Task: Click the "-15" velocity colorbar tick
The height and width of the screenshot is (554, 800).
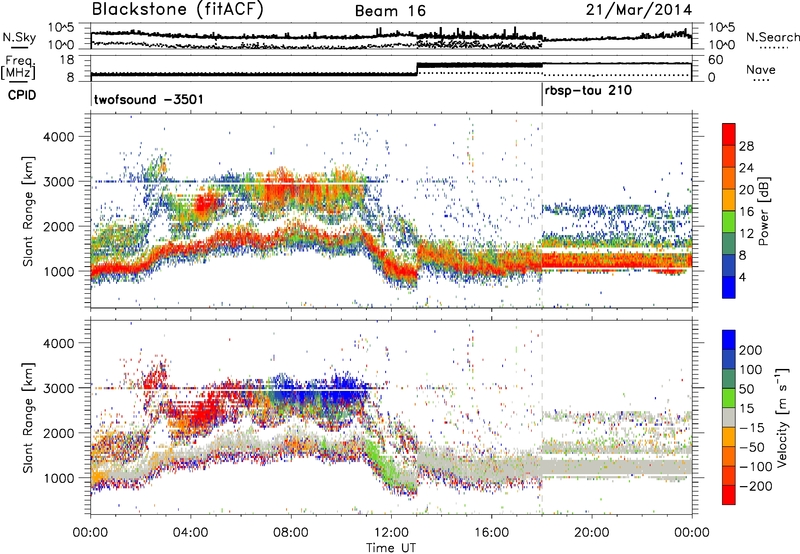Action: 753,428
